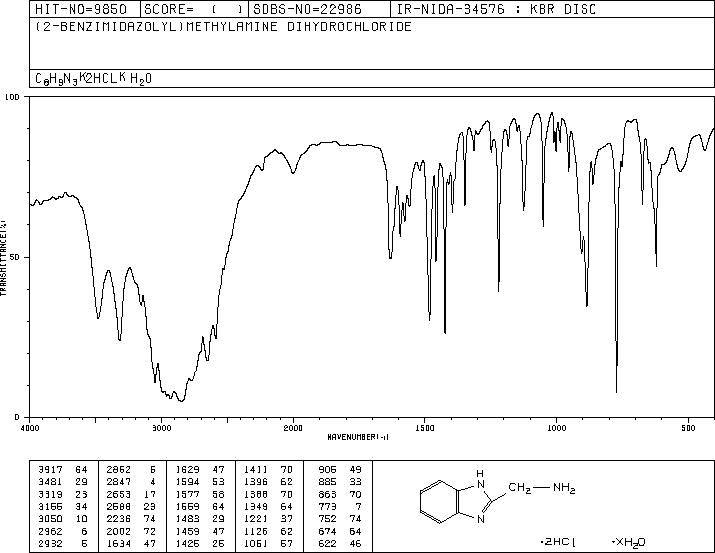Select the molecular formula line C8H9N3
Viewport: 715px width, 553px height.
click(x=93, y=78)
